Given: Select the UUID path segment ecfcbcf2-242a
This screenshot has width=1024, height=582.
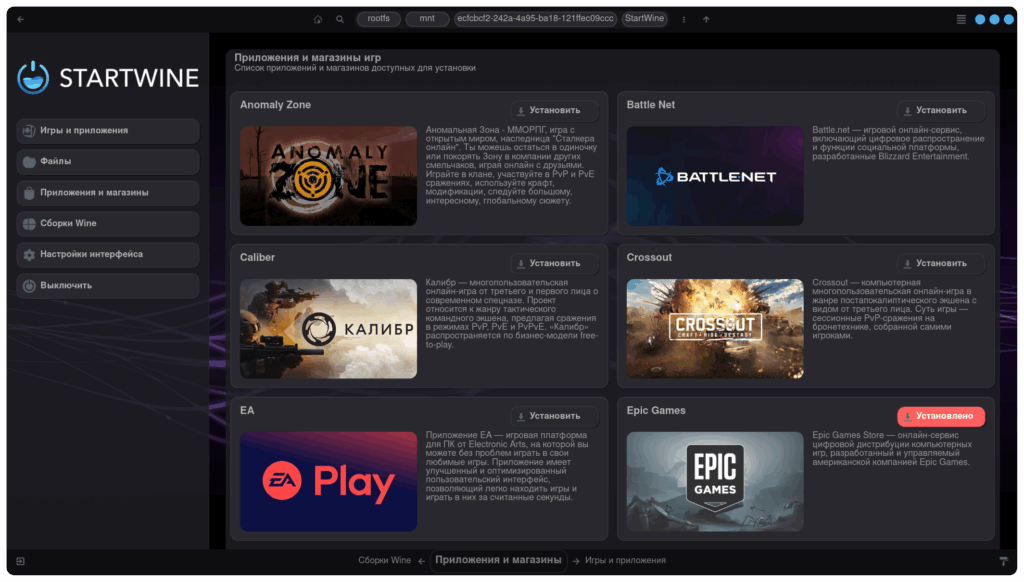Looking at the screenshot, I should coord(536,19).
